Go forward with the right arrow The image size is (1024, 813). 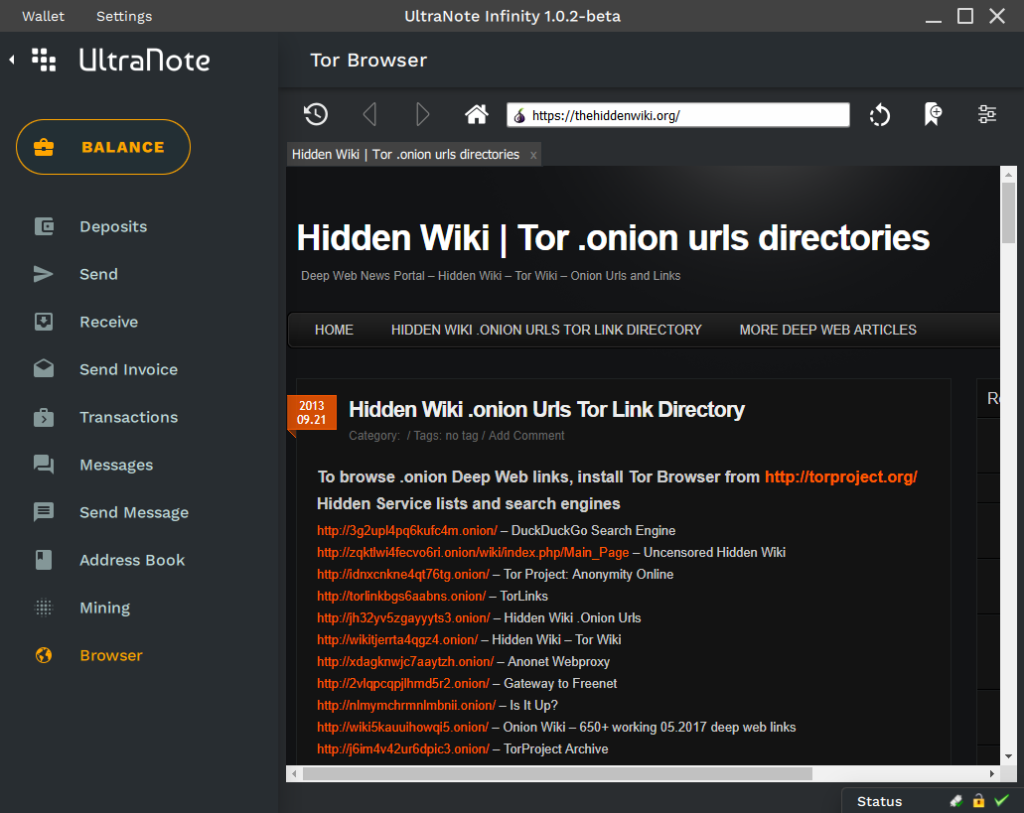coord(423,114)
